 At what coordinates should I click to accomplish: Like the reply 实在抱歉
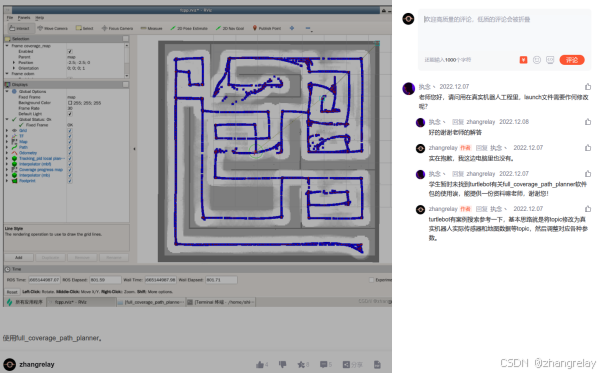588,148
